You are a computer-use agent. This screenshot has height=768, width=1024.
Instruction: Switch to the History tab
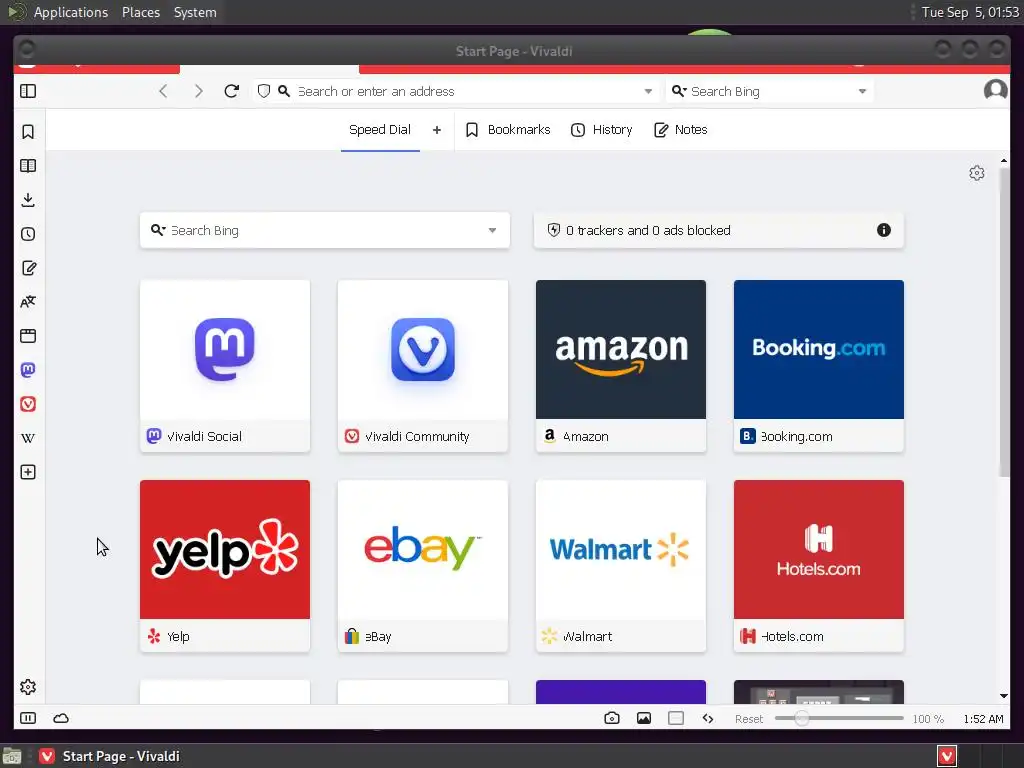point(602,129)
